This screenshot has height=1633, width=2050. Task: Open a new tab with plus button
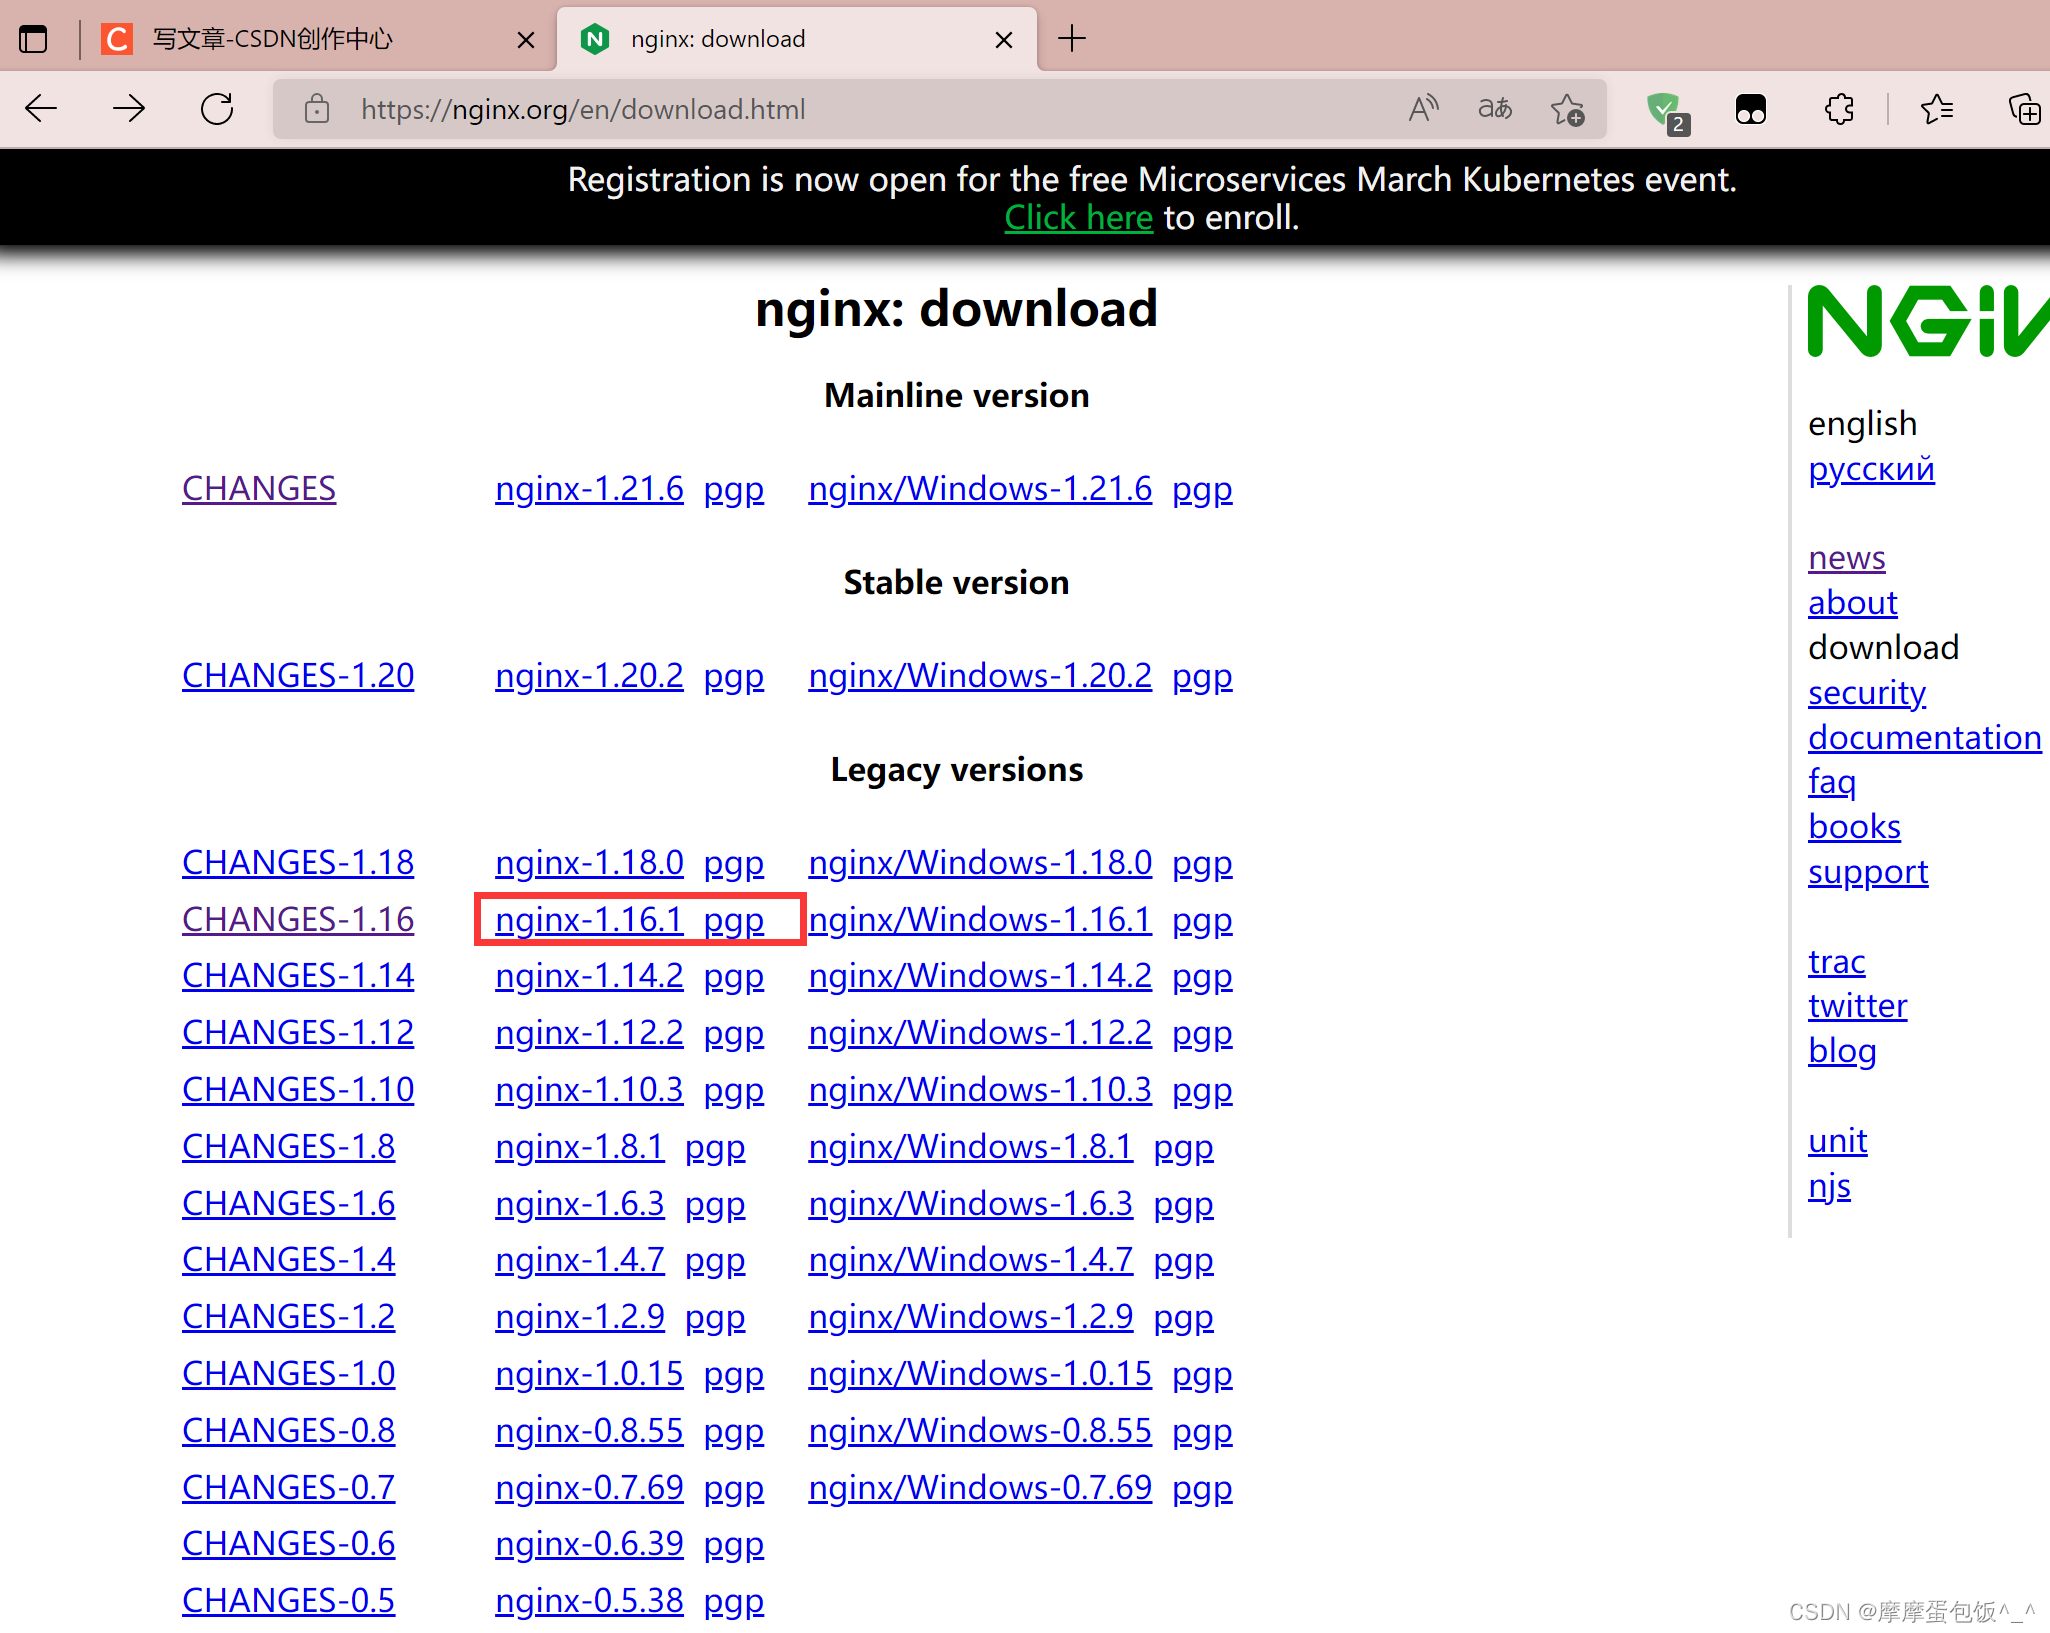(1071, 39)
